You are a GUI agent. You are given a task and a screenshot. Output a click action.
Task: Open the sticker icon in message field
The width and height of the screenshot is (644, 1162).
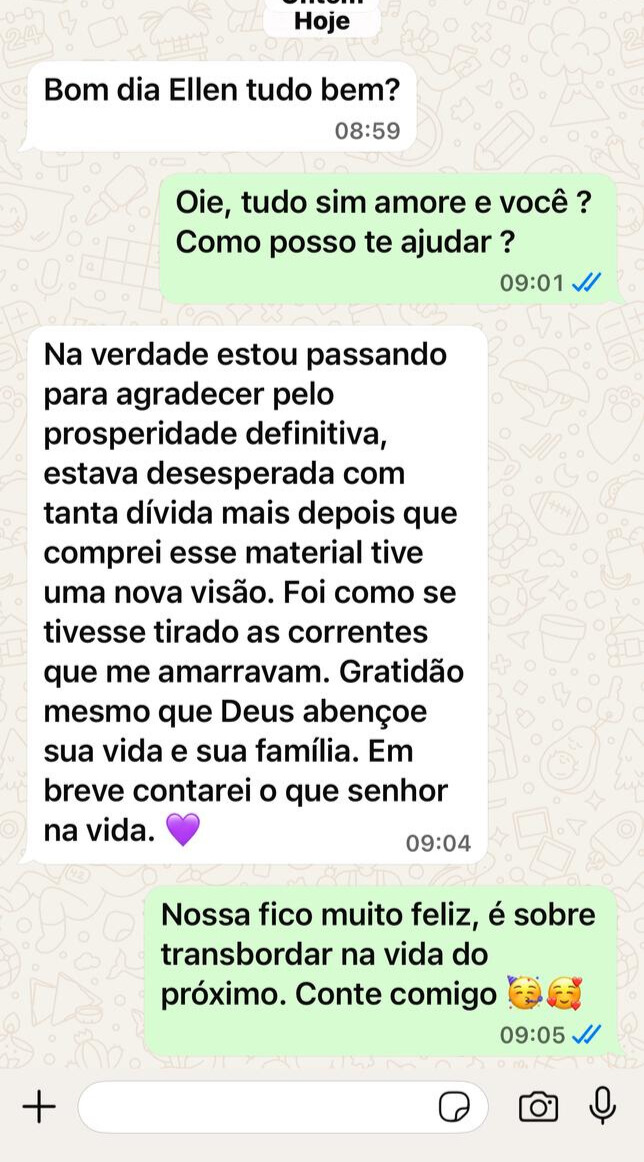(454, 1108)
